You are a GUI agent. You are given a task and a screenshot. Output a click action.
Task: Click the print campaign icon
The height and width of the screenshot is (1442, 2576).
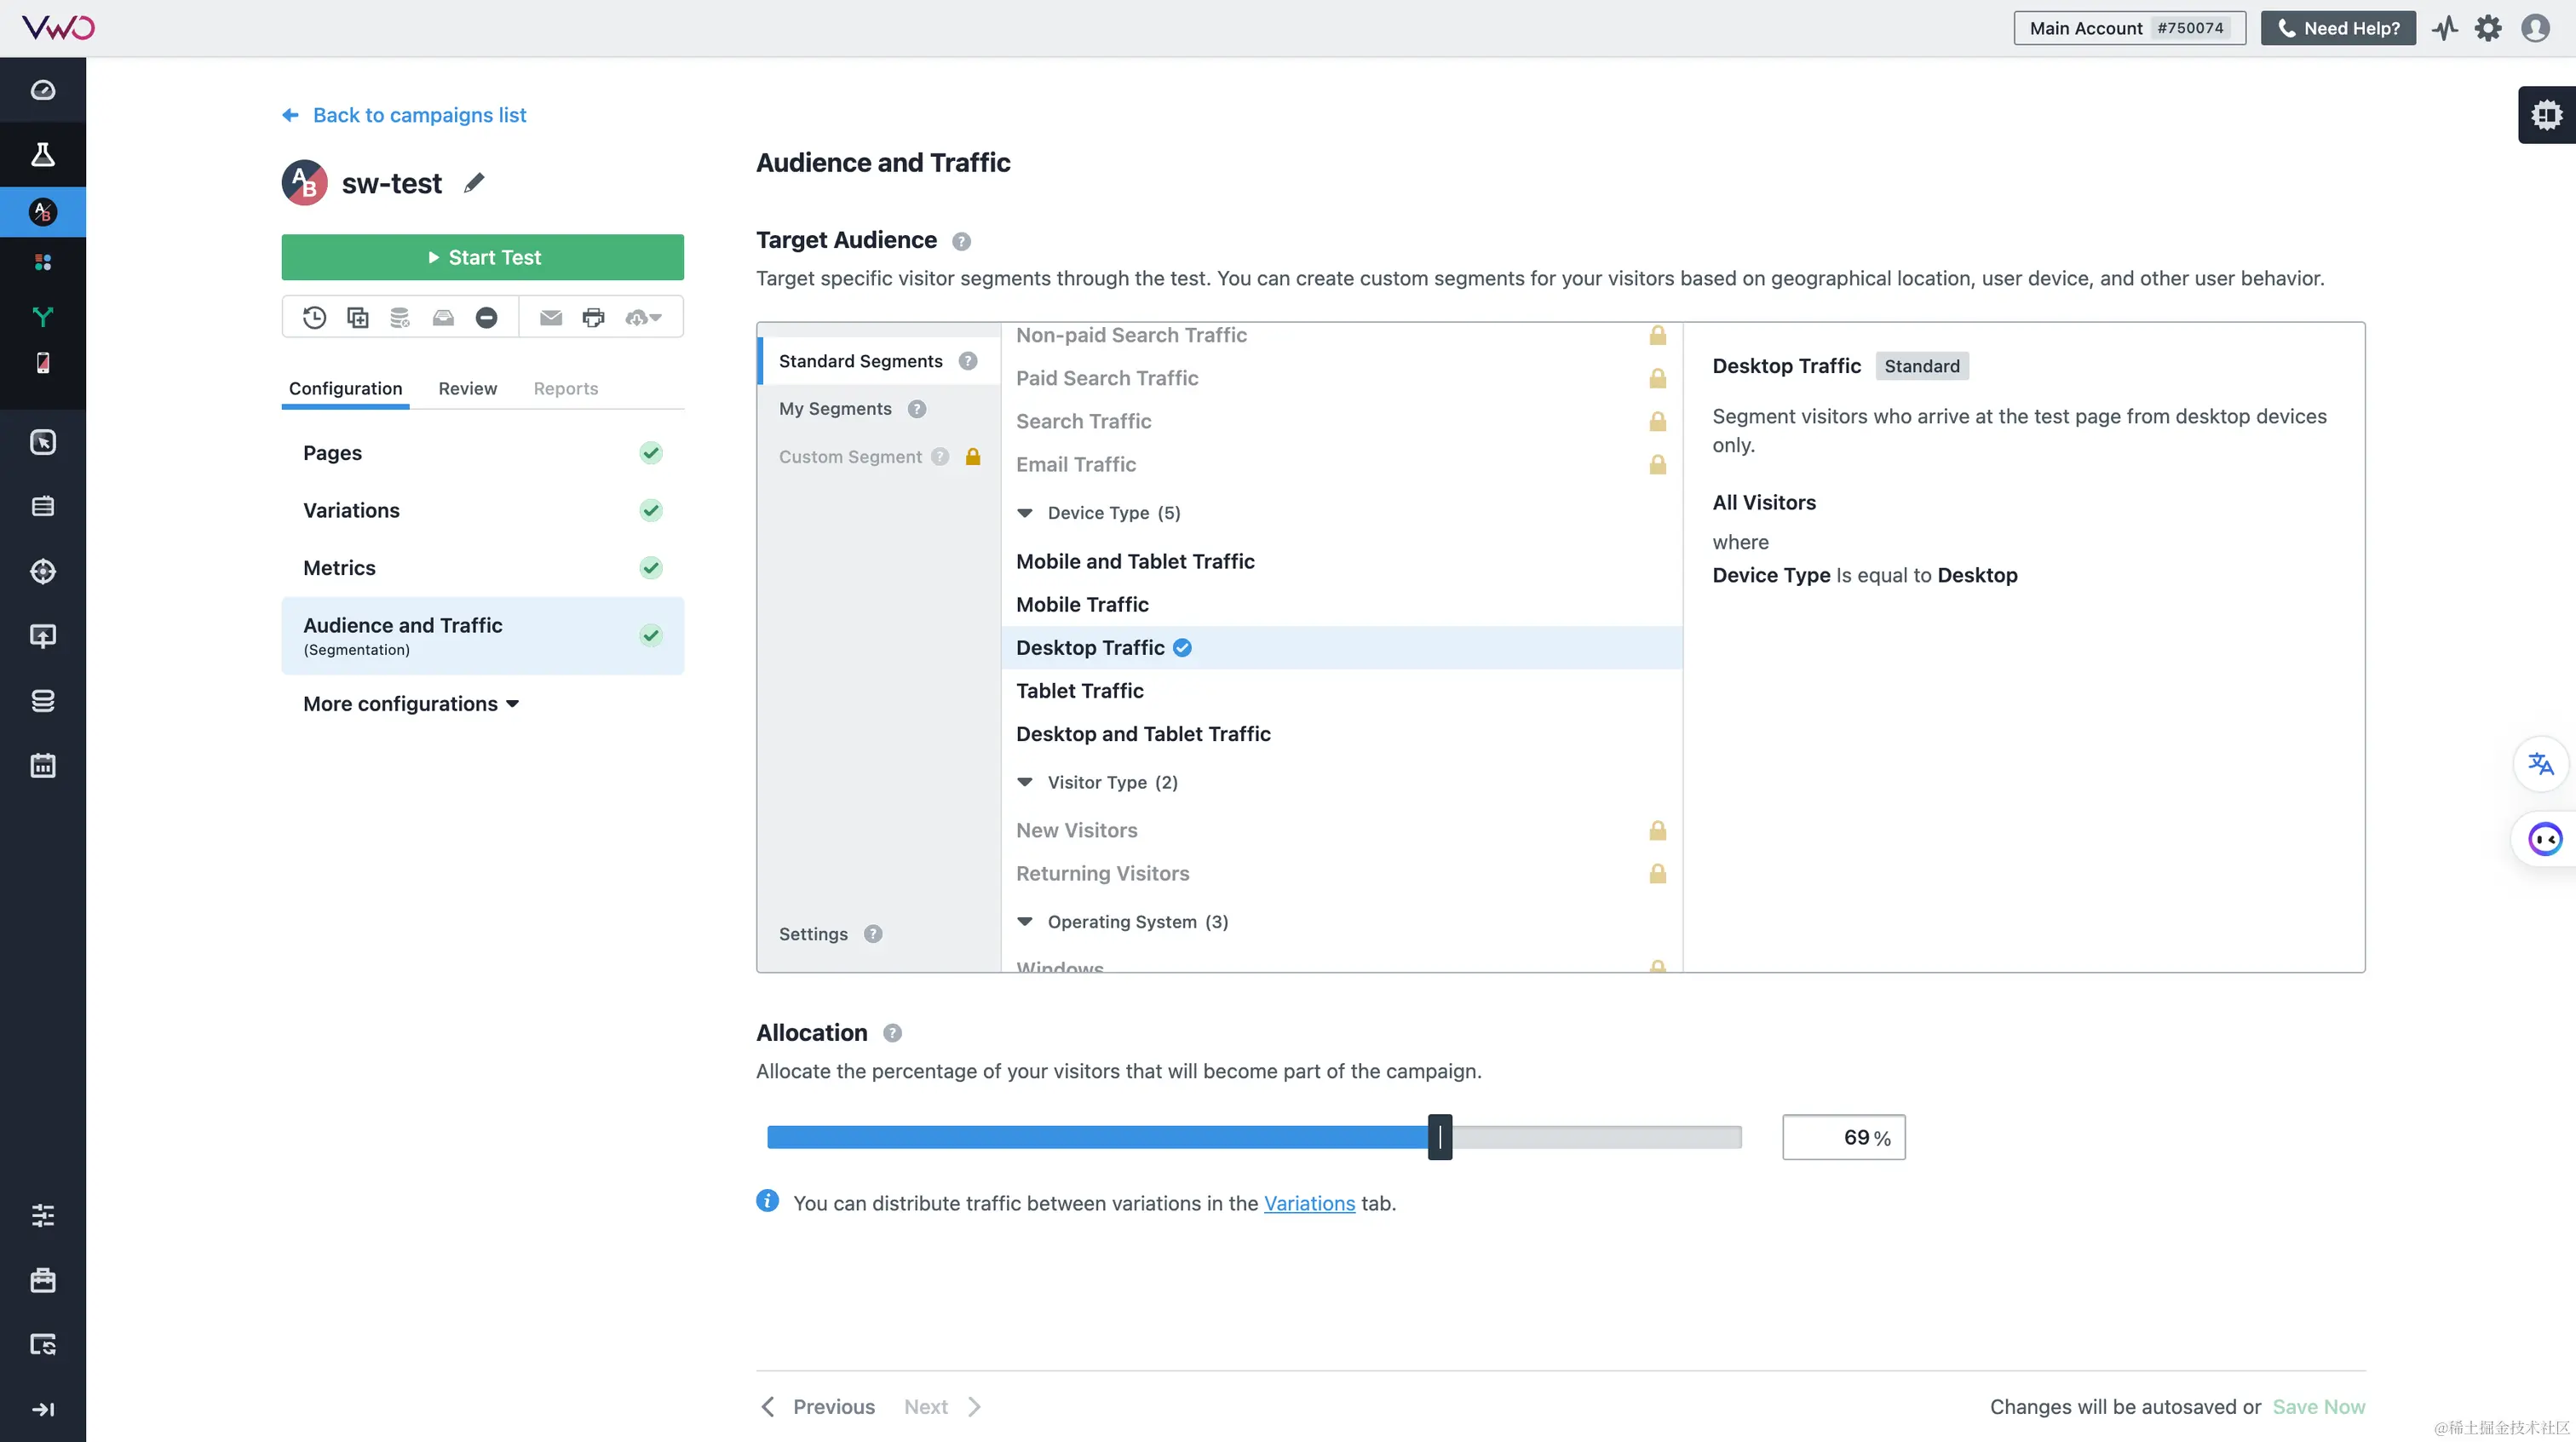[x=593, y=318]
